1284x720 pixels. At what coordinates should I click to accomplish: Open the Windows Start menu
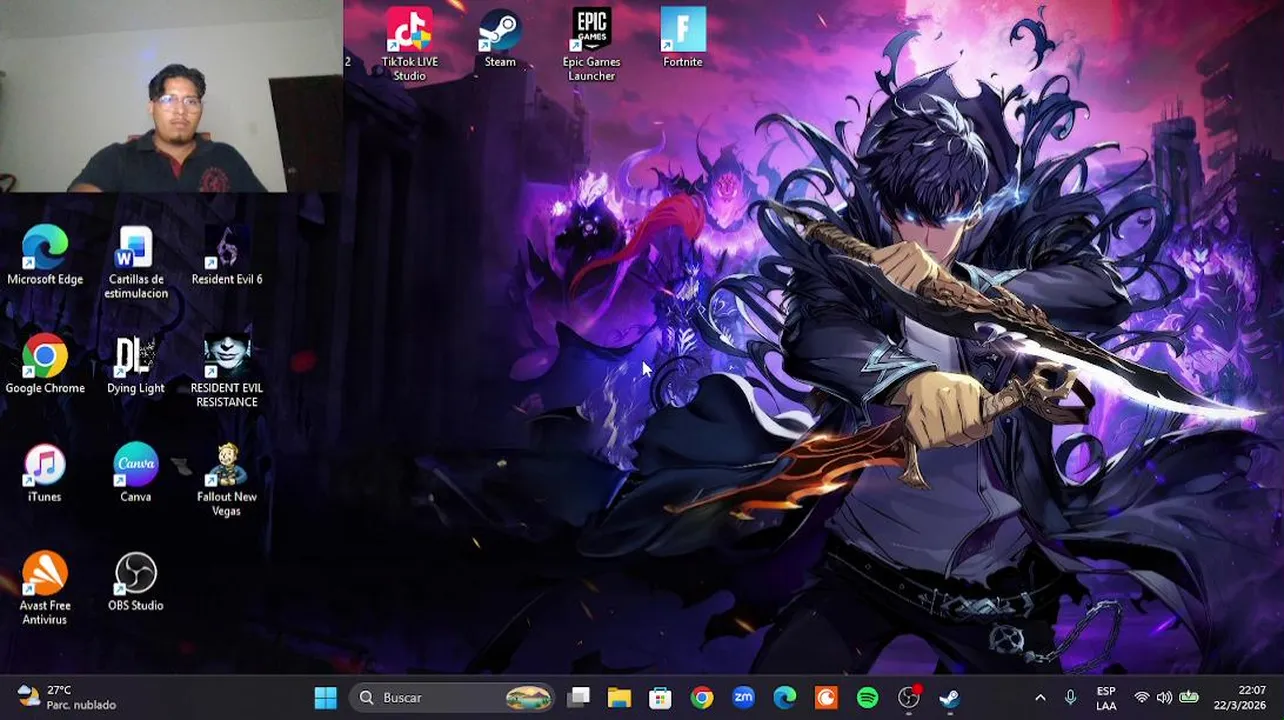(x=326, y=697)
